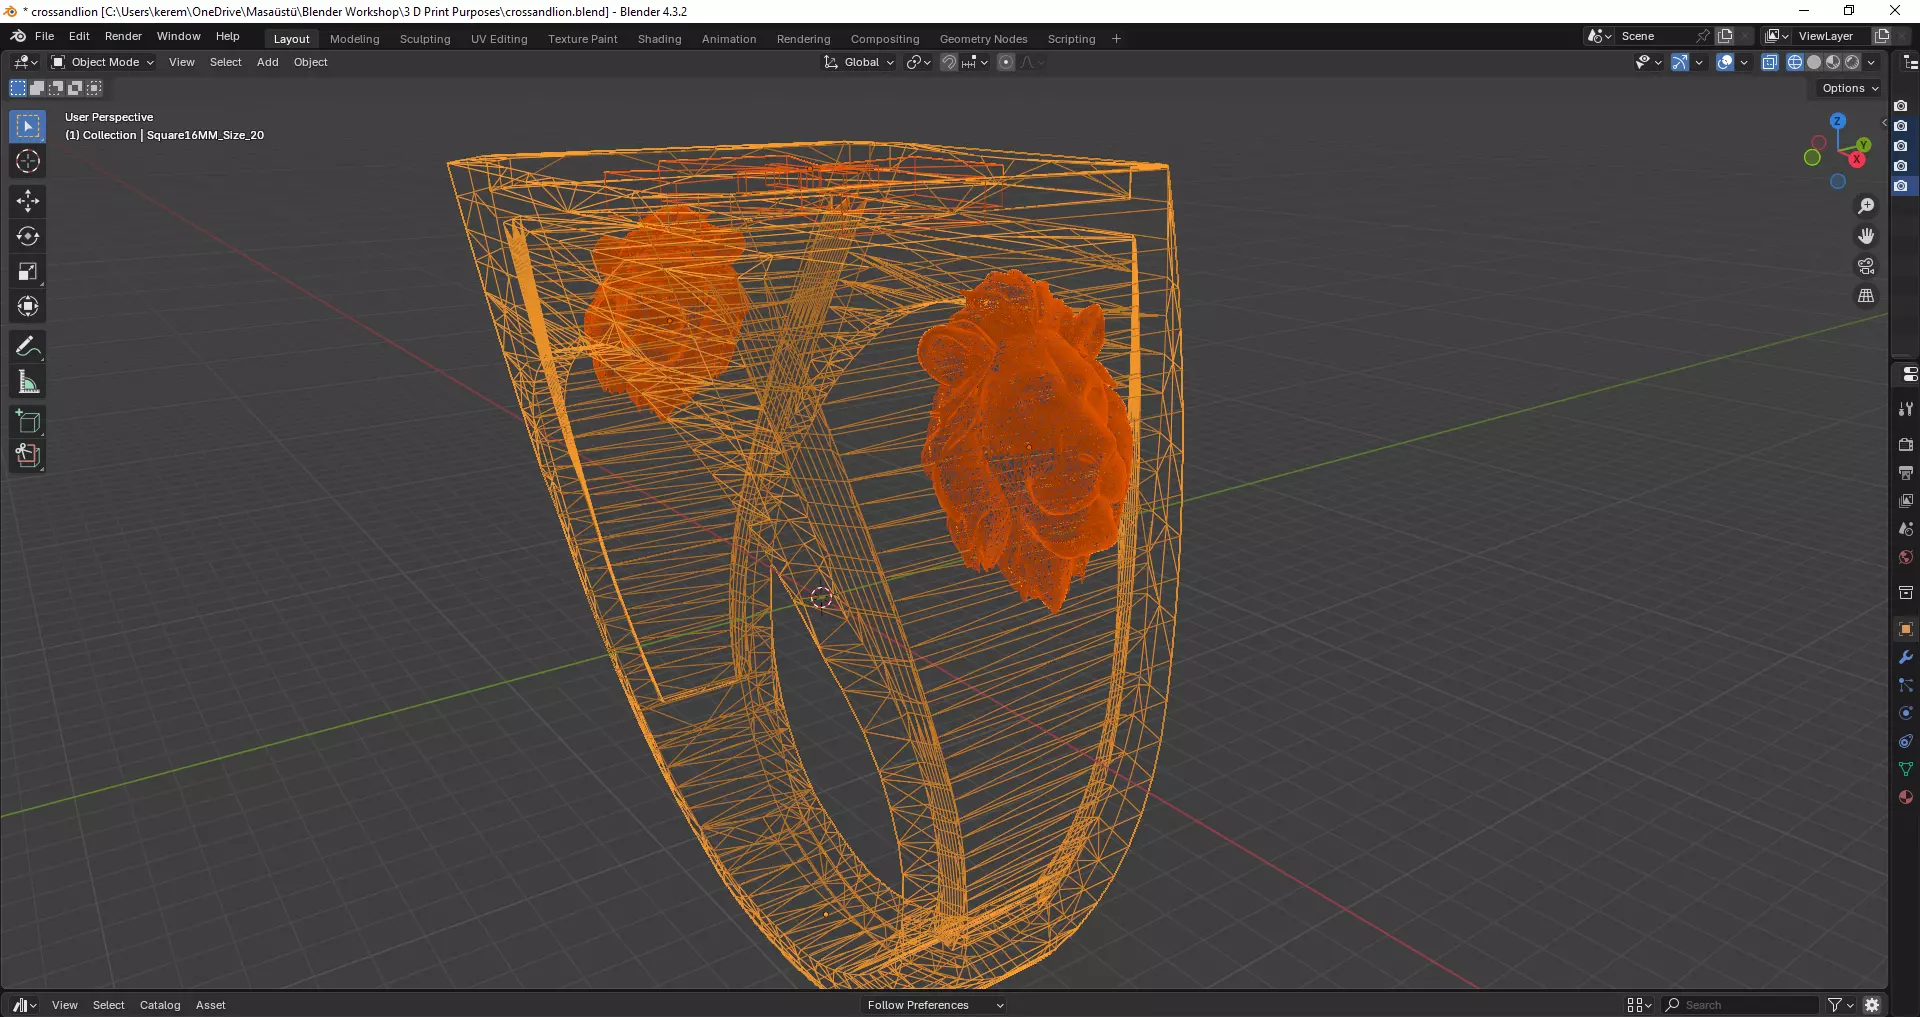Screen dimensions: 1920x1017
Task: Open the viewport Add menu
Action: tap(267, 62)
